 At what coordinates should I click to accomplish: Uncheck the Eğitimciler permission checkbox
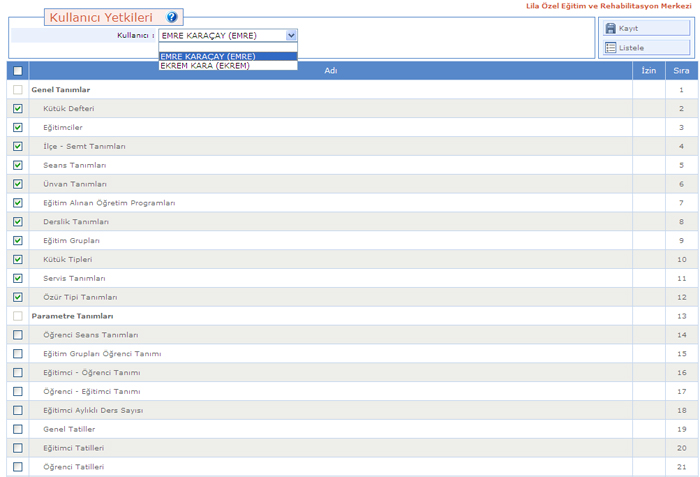tap(18, 128)
